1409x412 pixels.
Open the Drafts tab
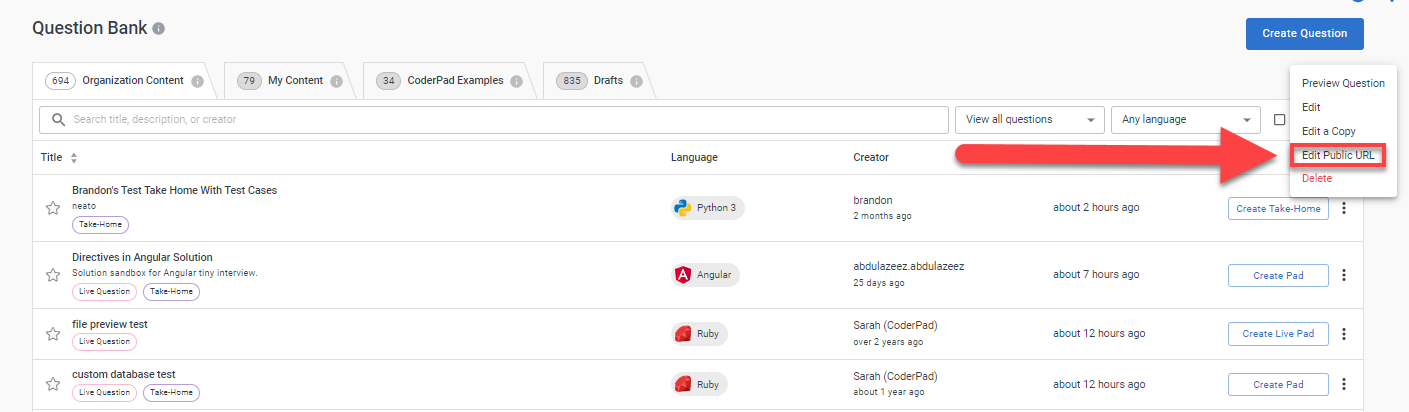[609, 81]
